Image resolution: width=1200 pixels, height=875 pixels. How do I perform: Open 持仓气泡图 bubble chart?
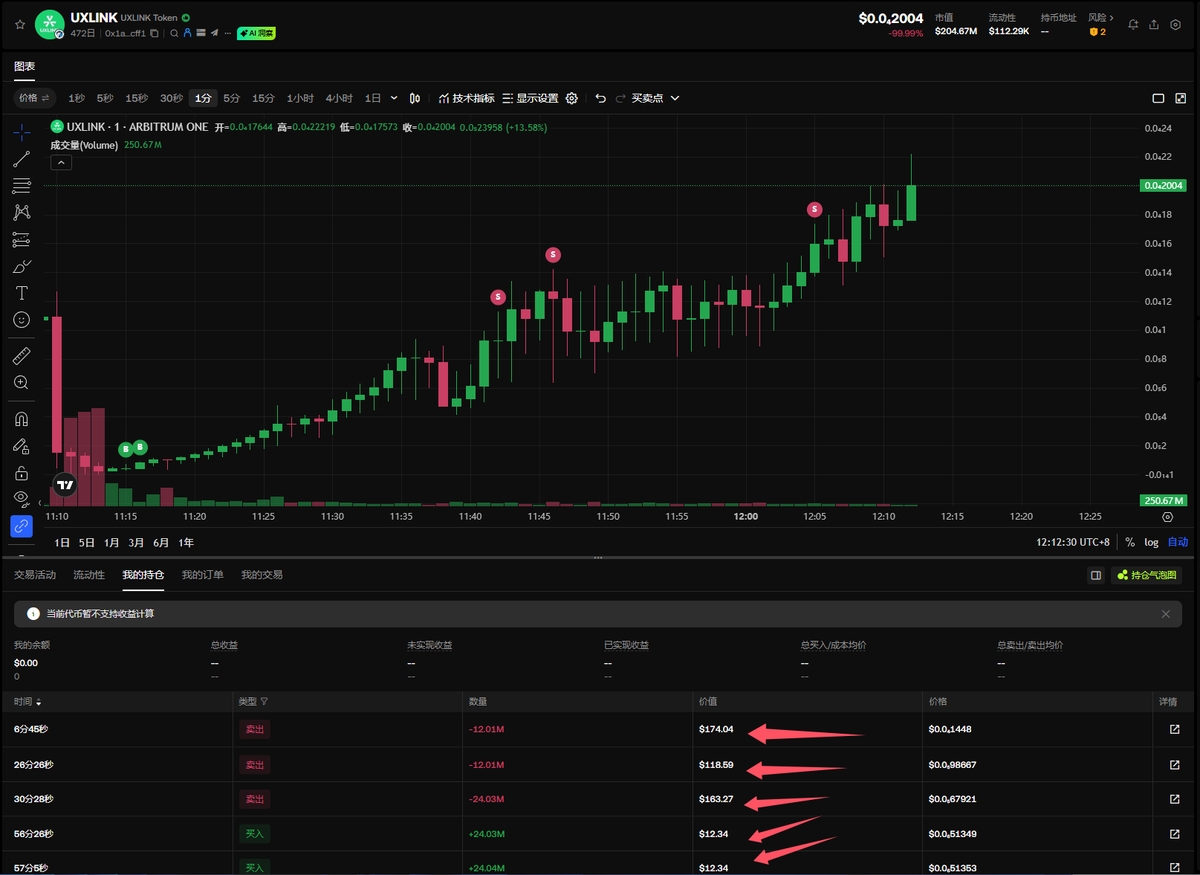(1146, 575)
